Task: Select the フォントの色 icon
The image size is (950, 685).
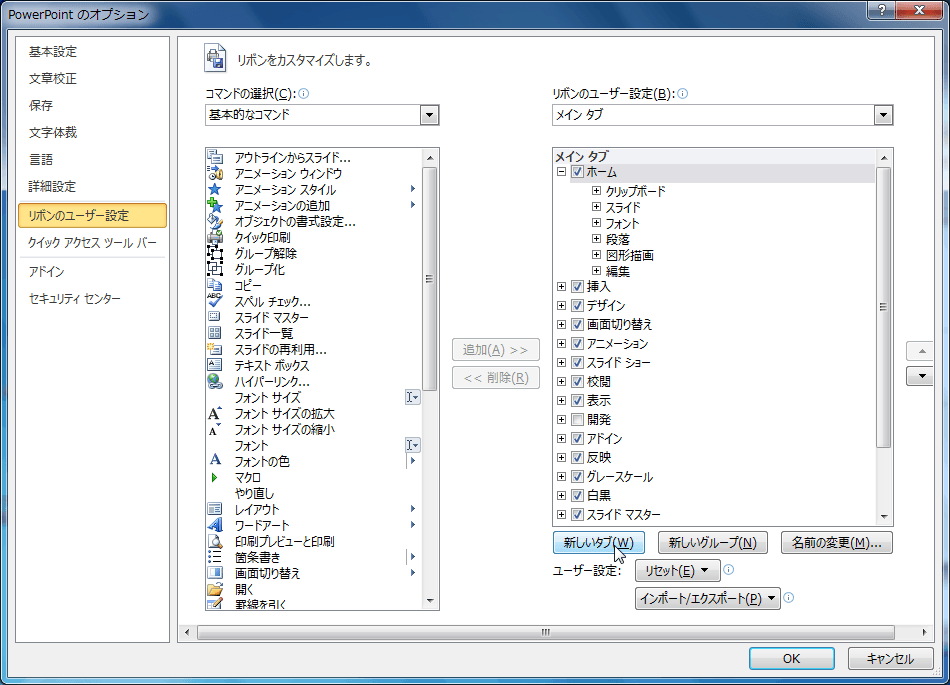Action: [215, 461]
